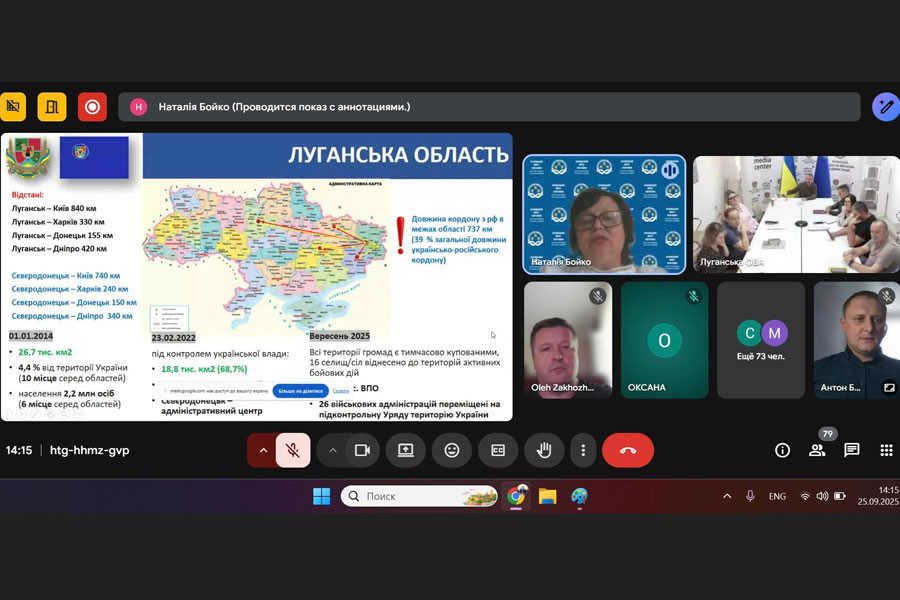
Task: Open activities grid icon
Action: [x=886, y=450]
